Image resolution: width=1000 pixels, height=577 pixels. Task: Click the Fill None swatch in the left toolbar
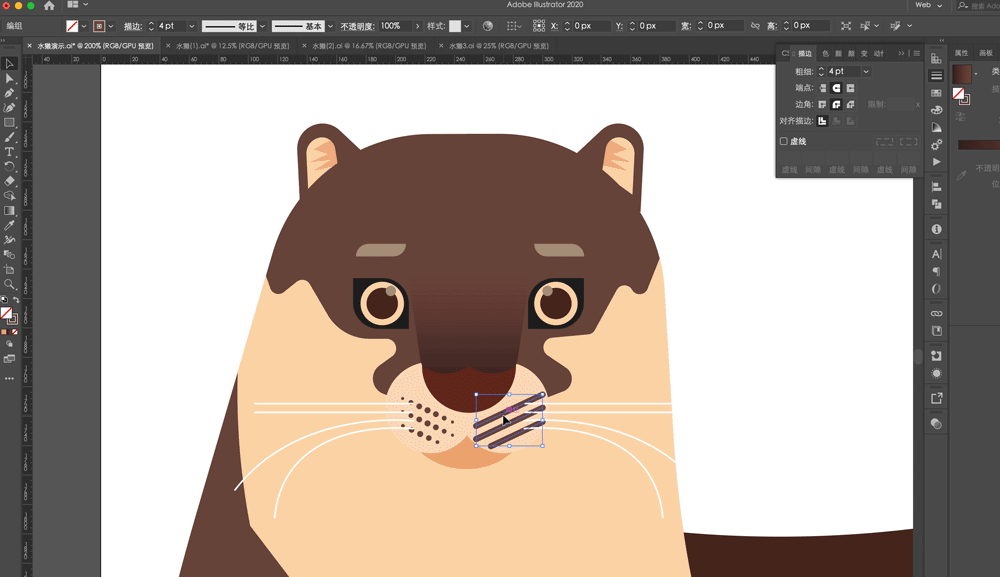[x=6, y=312]
